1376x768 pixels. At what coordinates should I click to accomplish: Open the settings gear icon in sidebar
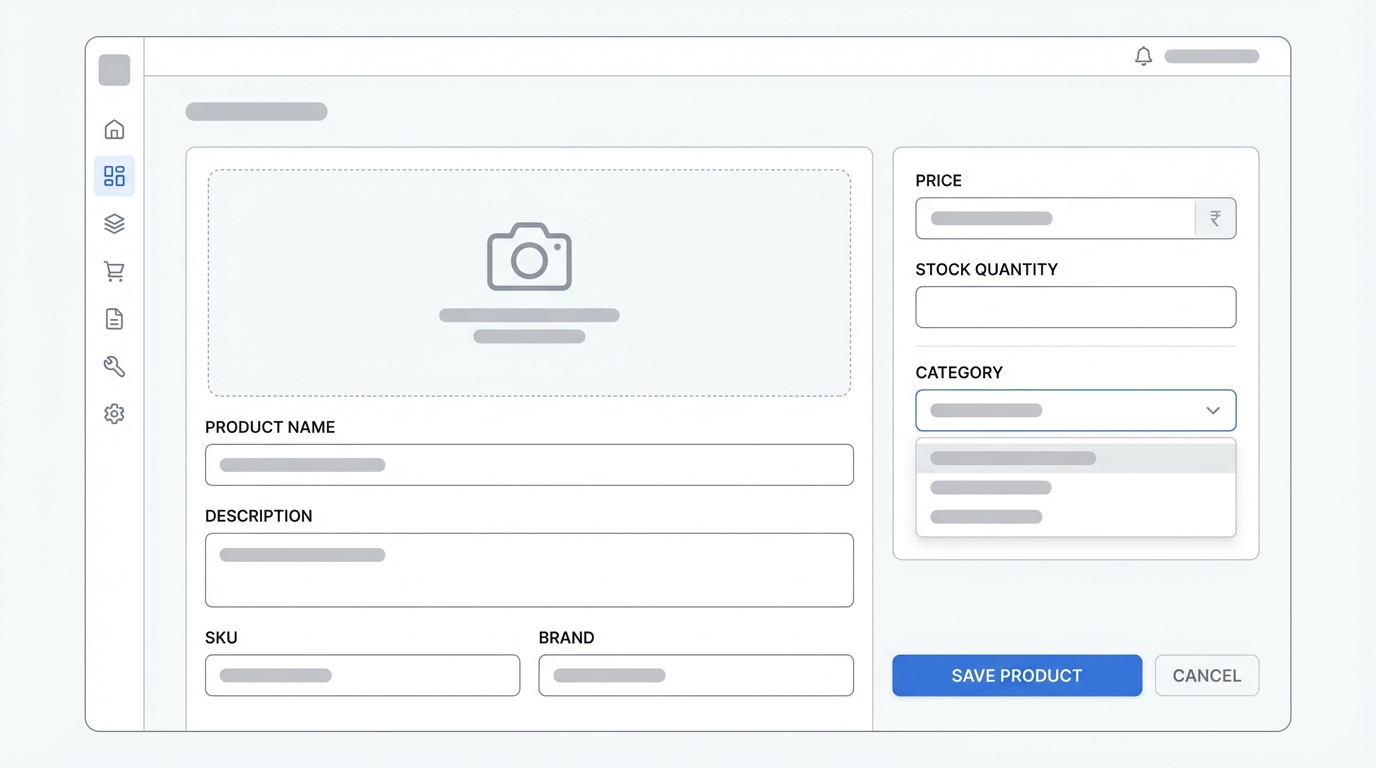[114, 414]
